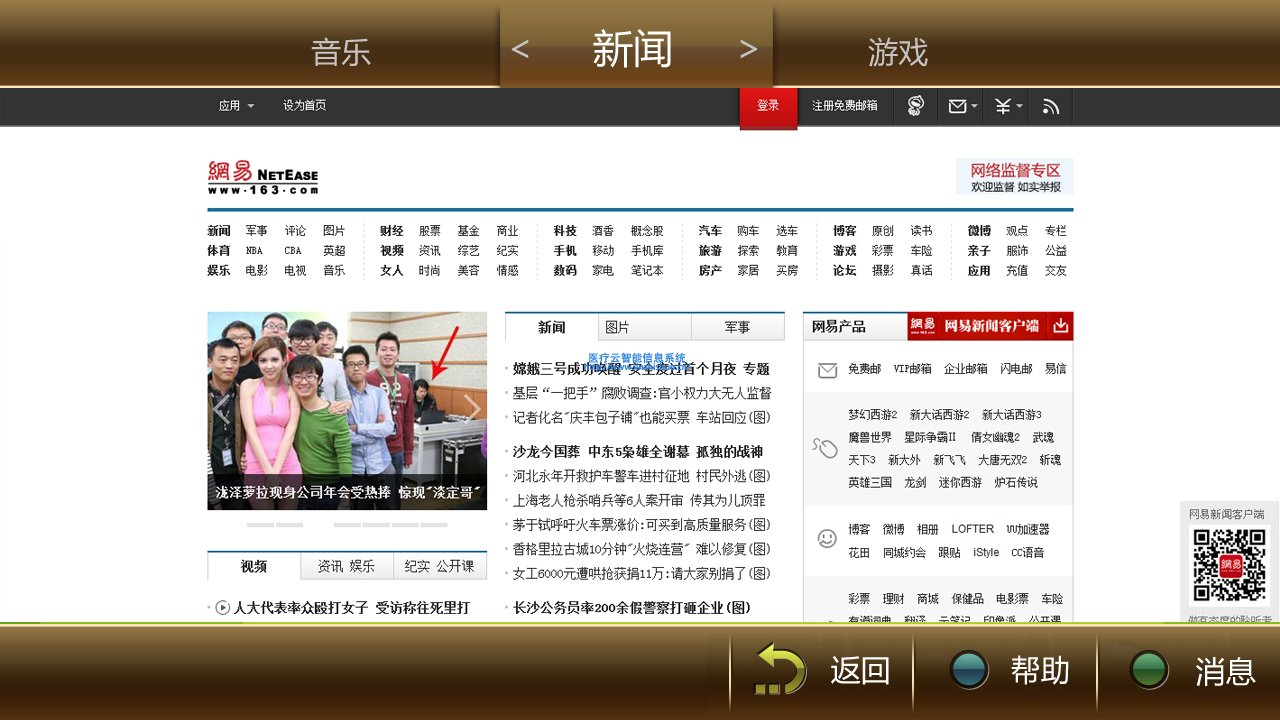Click the red 登录 button
The width and height of the screenshot is (1280, 720).
point(768,106)
